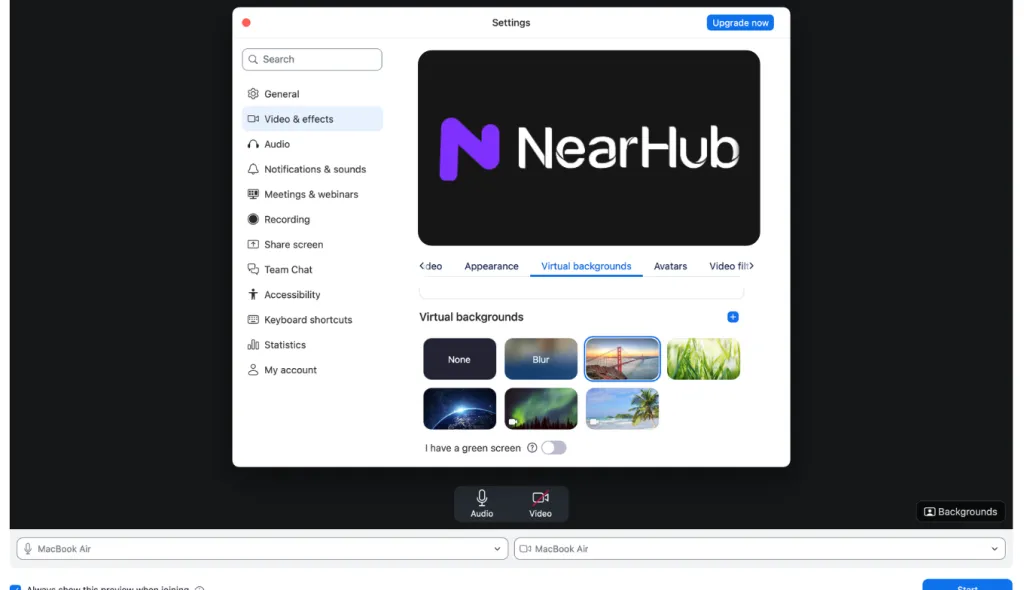Open camera MacBook Air dropdown
The width and height of the screenshot is (1024, 590).
(760, 549)
